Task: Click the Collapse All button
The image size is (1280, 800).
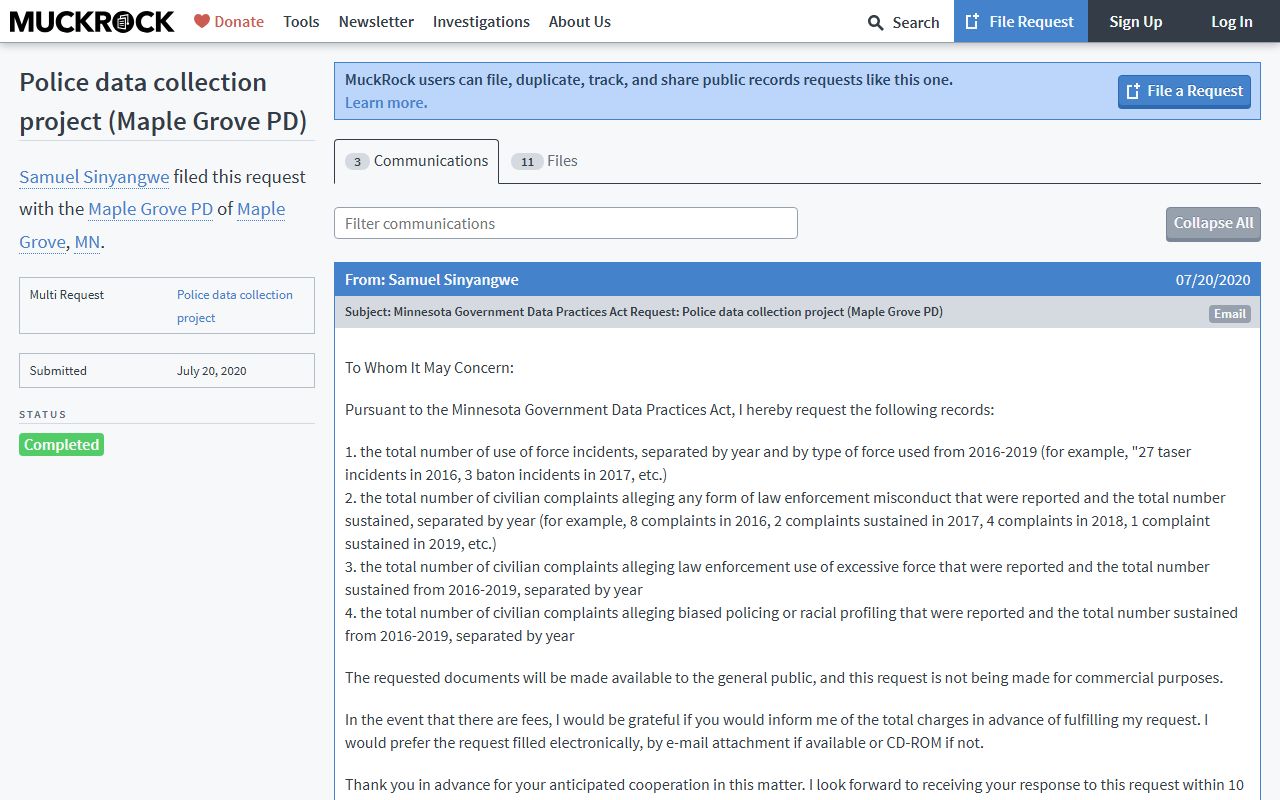Action: tap(1213, 223)
